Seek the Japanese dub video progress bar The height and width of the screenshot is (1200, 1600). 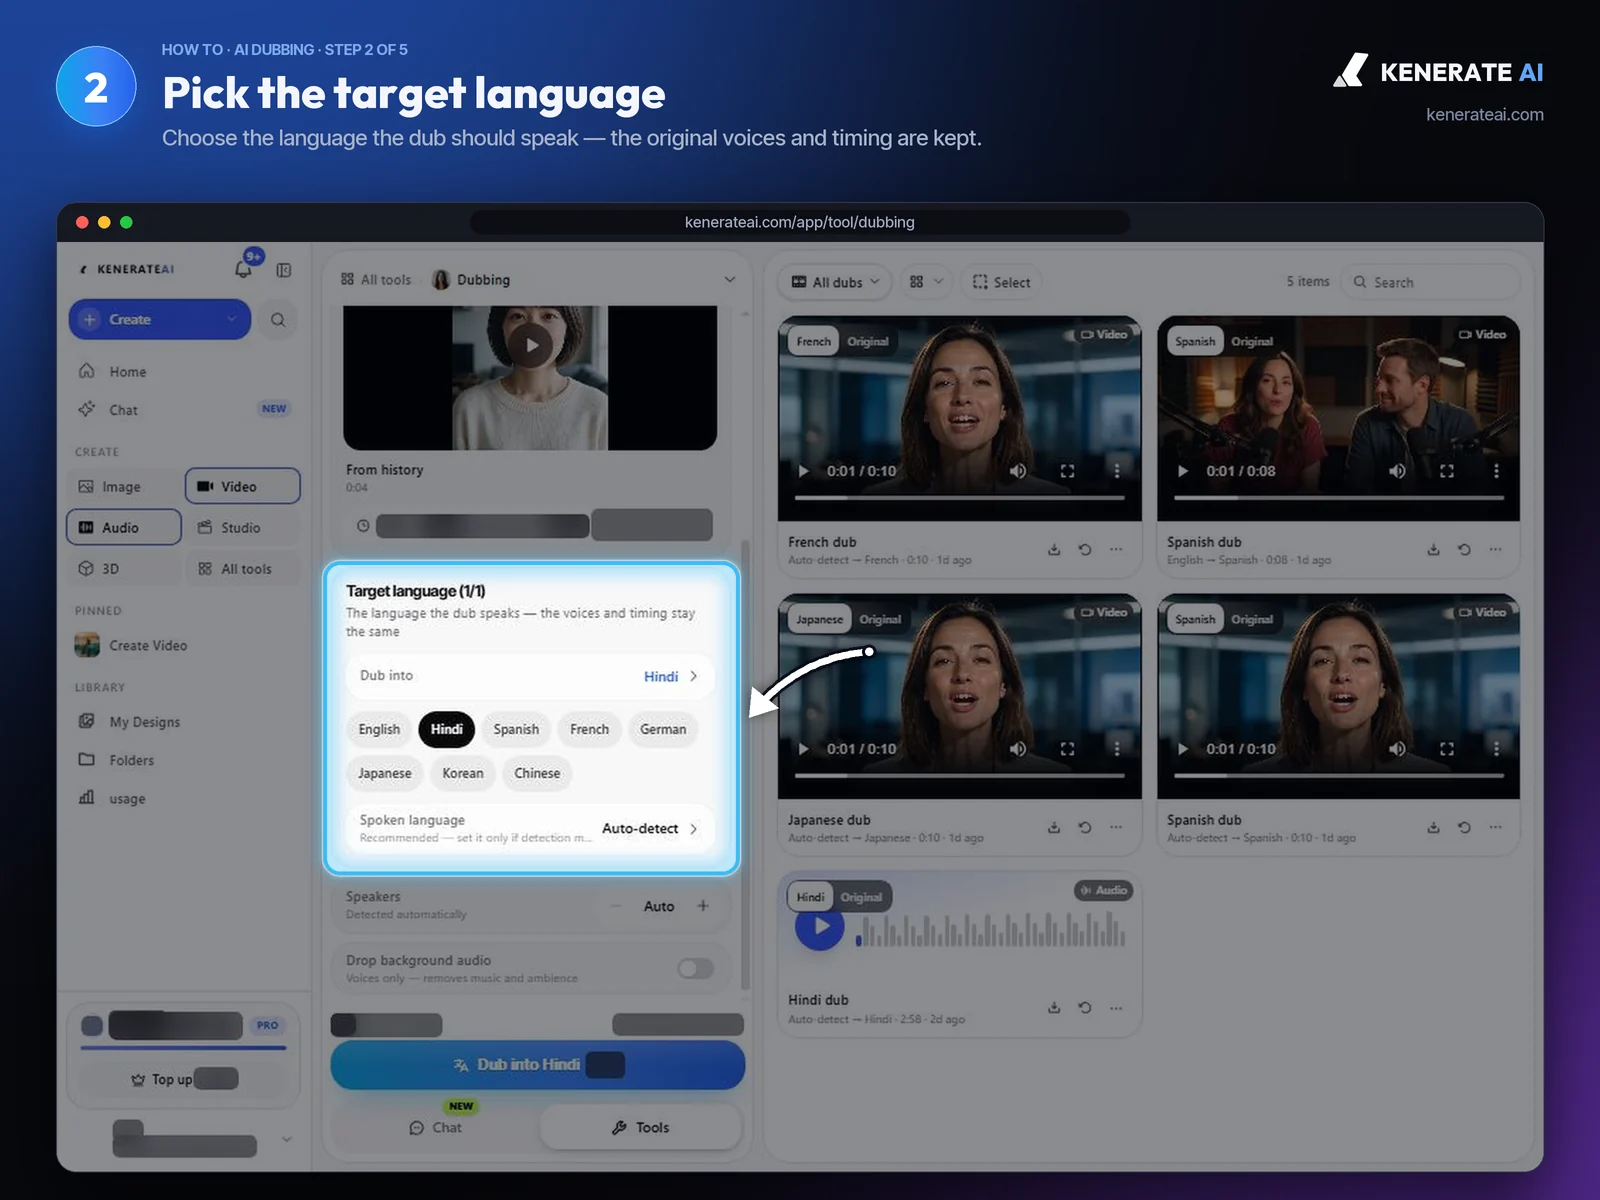pos(960,775)
